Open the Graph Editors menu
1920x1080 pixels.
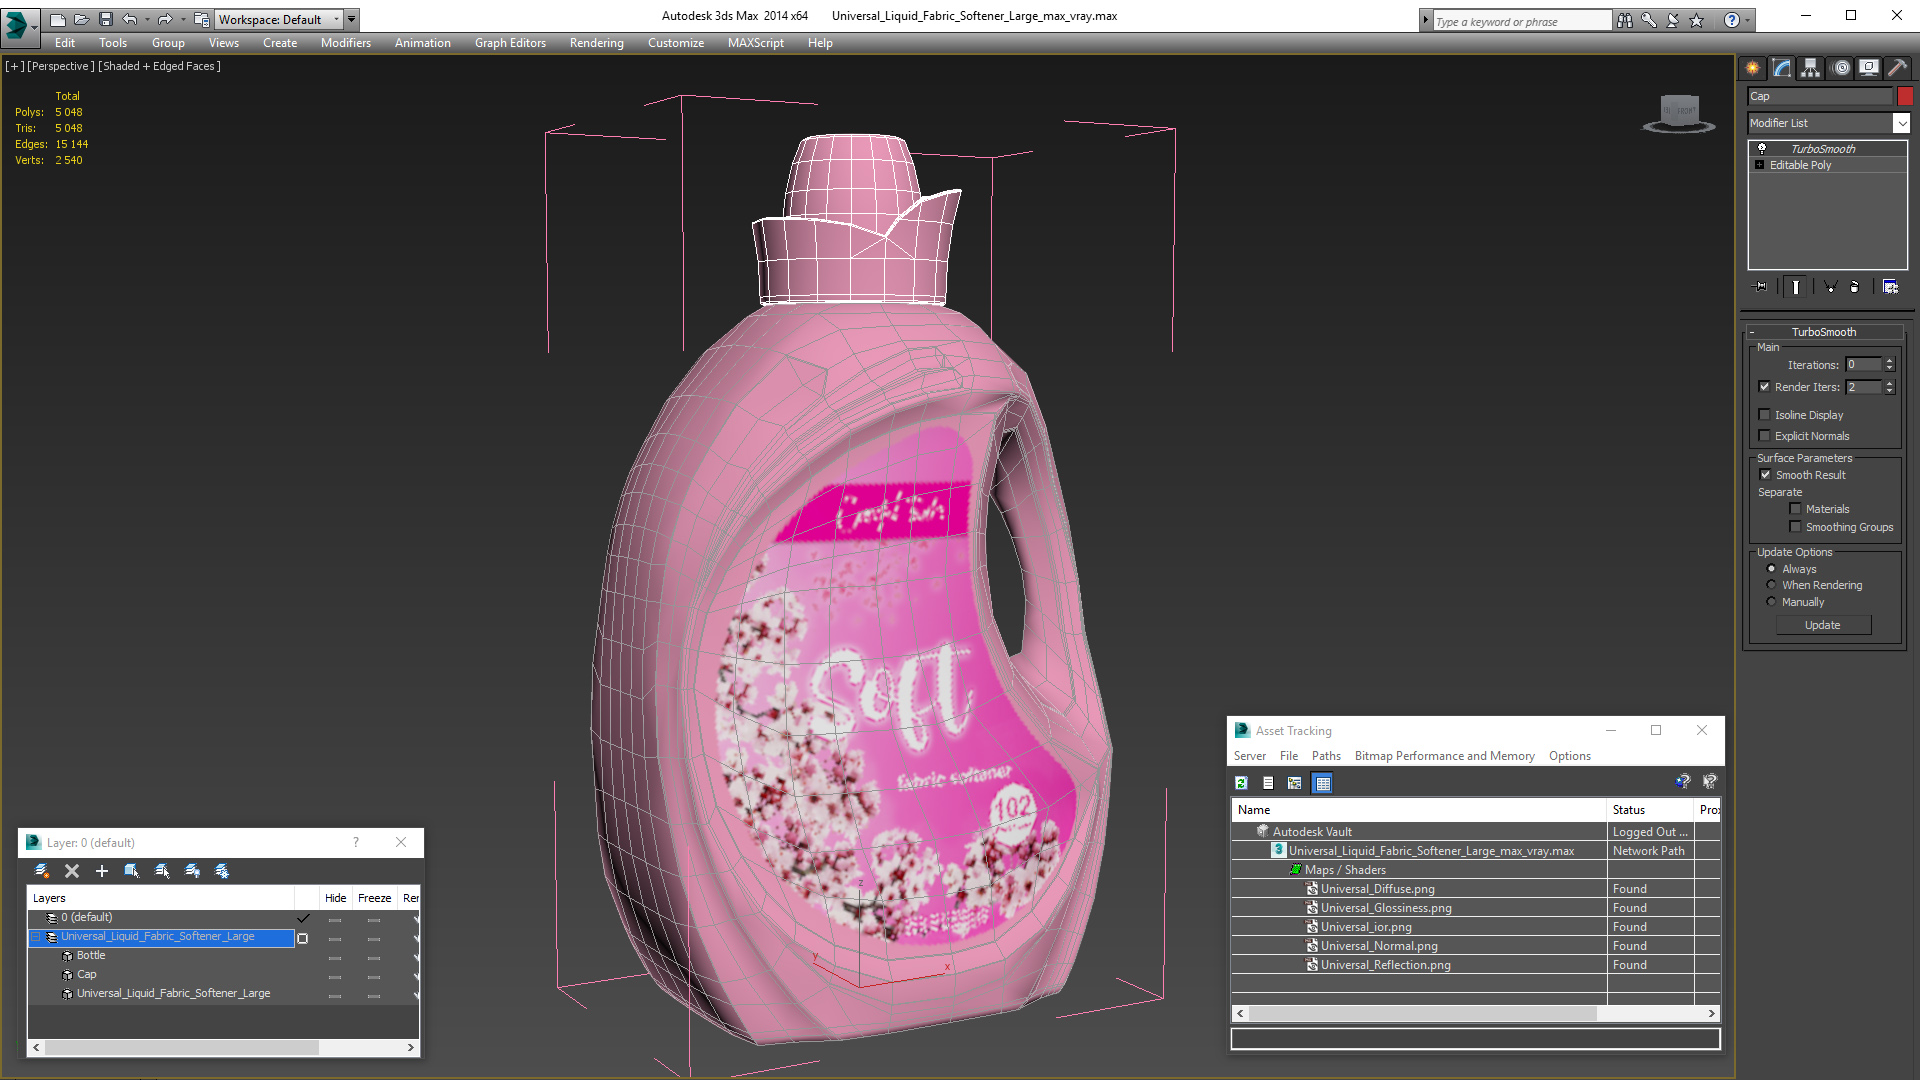coord(510,43)
